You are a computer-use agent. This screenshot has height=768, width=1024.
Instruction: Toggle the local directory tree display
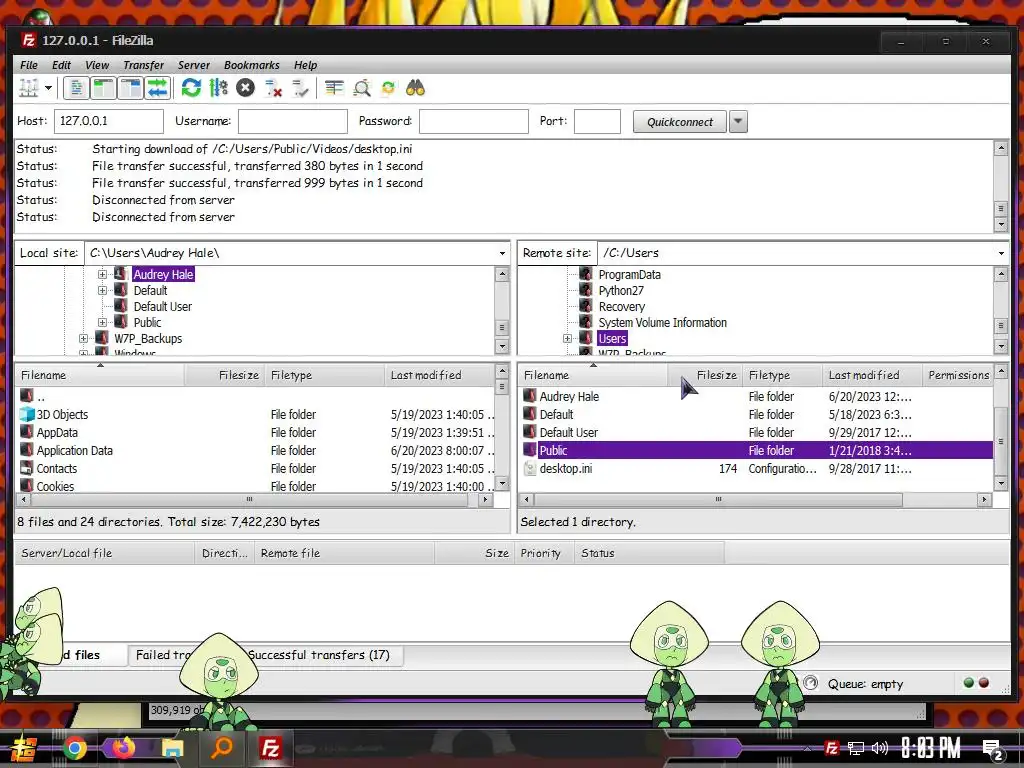(x=103, y=88)
